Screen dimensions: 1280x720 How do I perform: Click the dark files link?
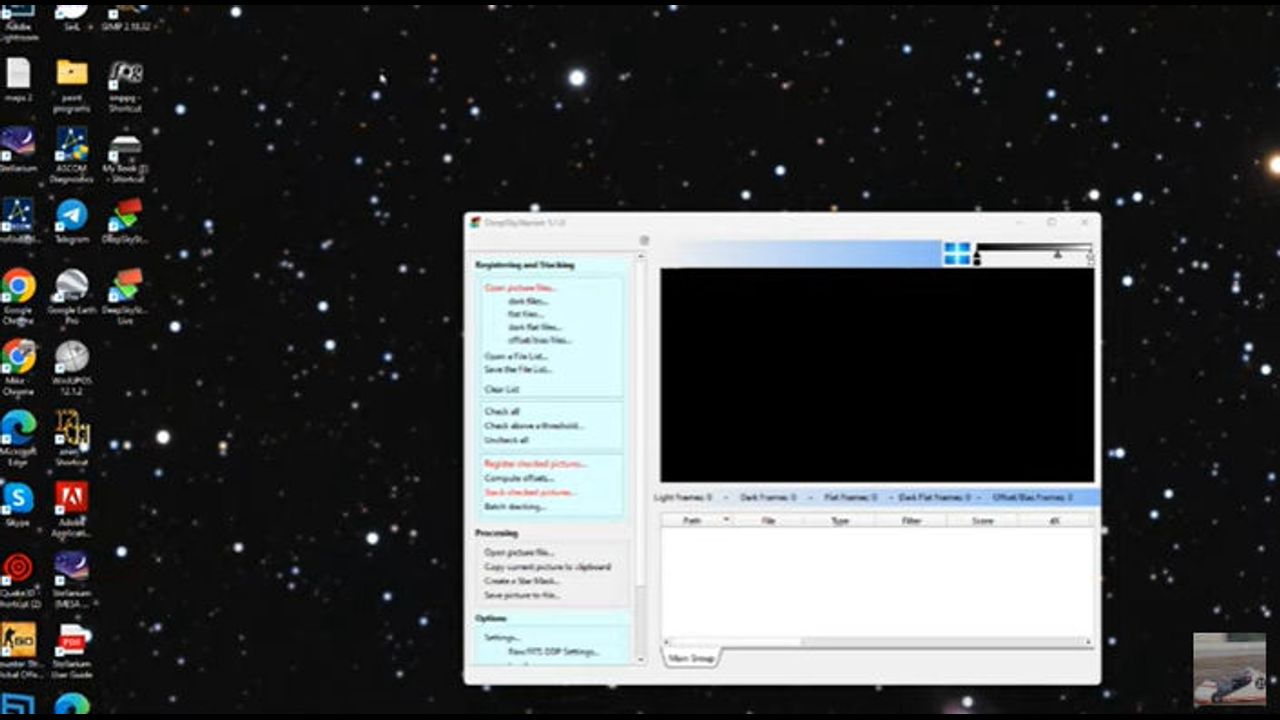pyautogui.click(x=528, y=301)
